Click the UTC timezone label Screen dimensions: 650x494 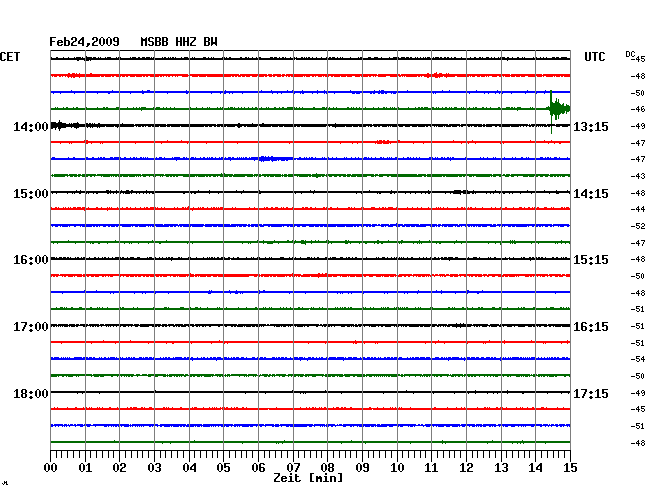coord(595,57)
